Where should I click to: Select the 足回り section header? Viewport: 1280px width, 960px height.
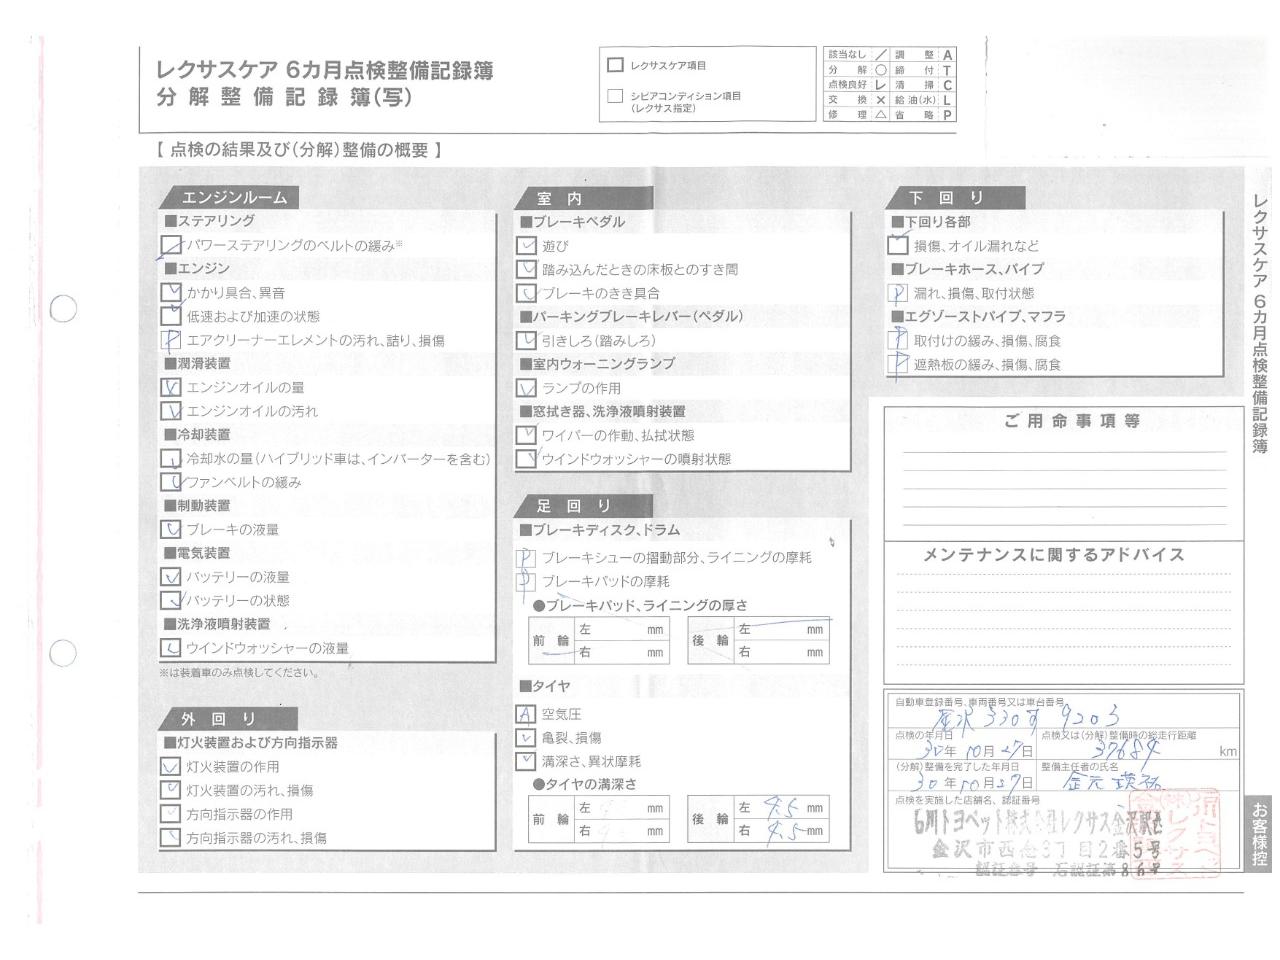pos(583,506)
